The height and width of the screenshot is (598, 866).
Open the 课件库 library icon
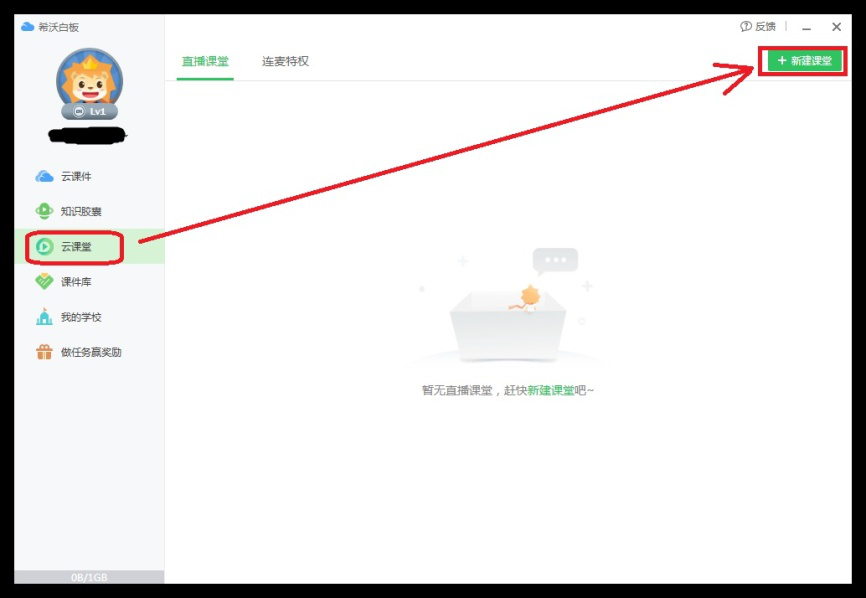(x=44, y=282)
